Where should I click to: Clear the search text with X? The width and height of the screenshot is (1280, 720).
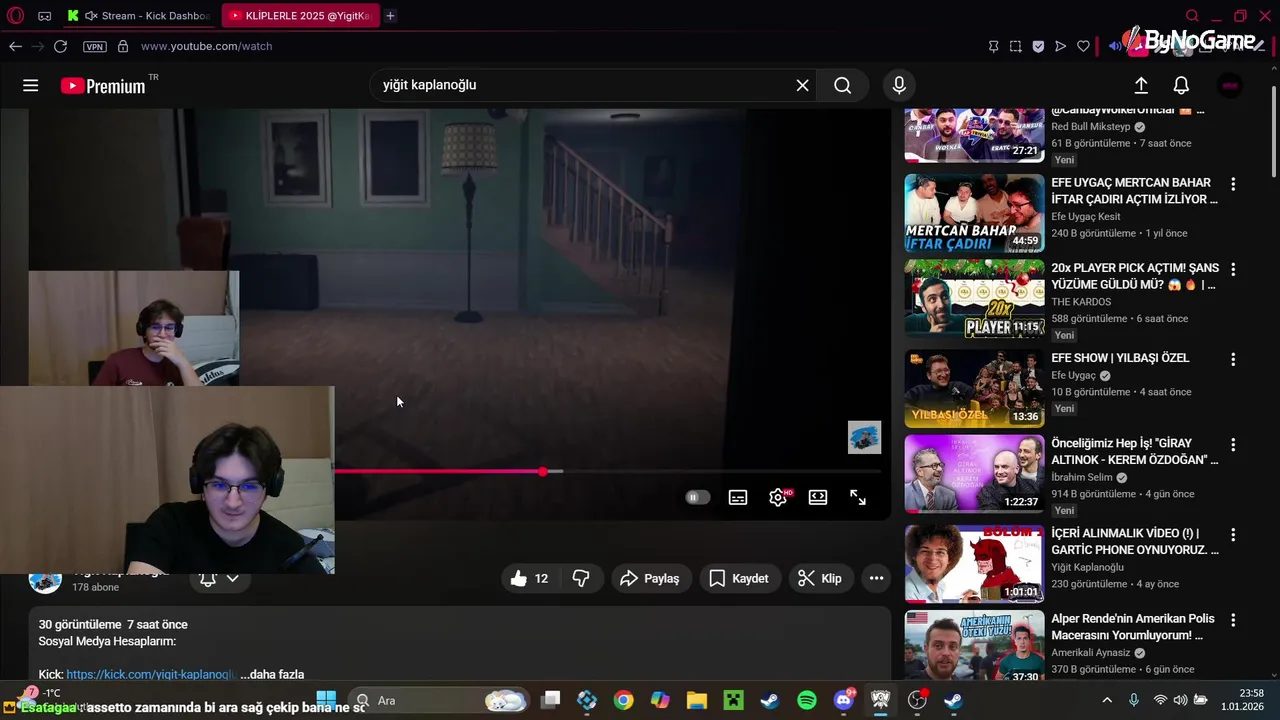[802, 85]
